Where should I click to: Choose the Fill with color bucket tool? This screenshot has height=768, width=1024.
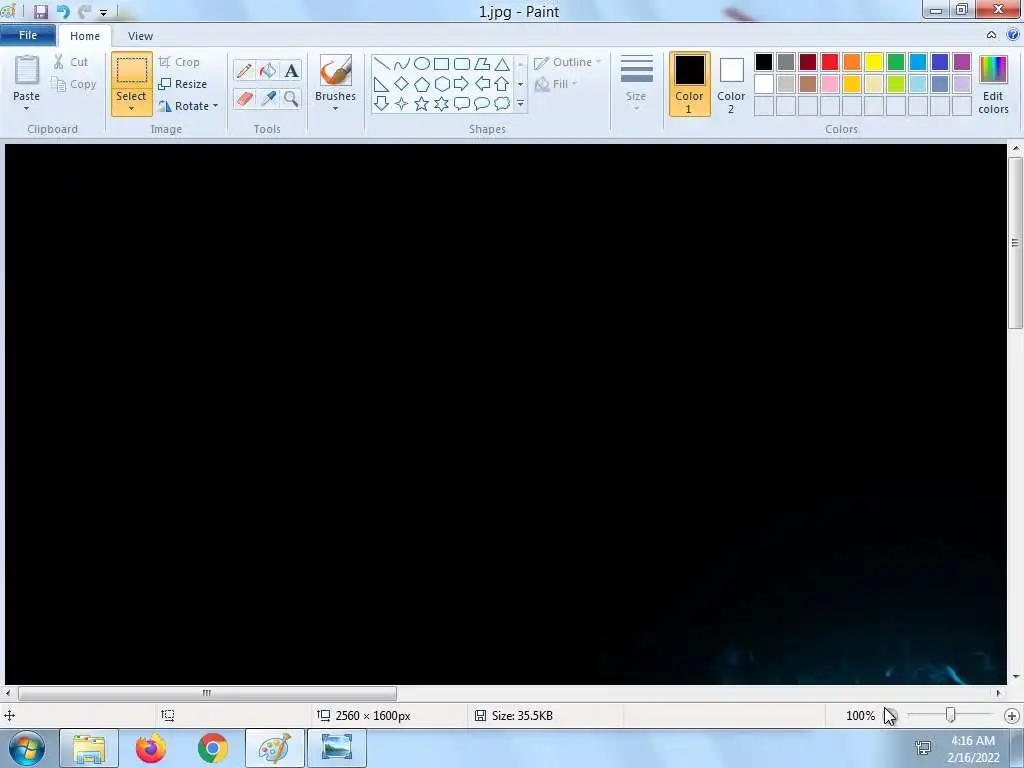point(268,71)
